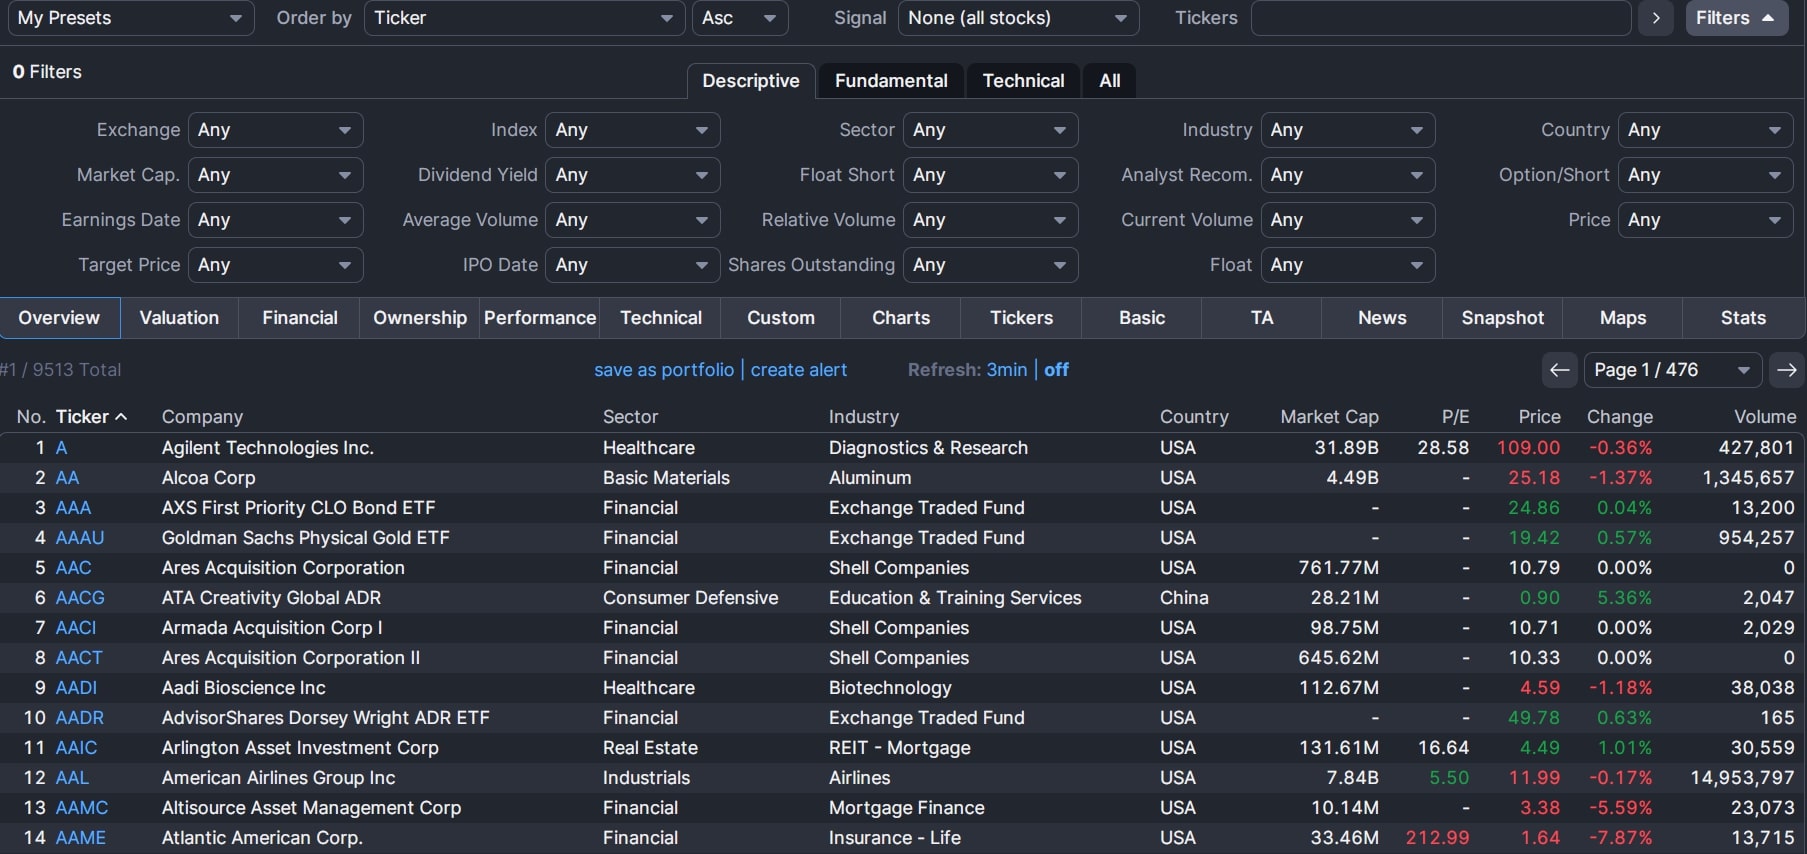
Task: Open the Industry filter dropdown
Action: [x=1348, y=130]
